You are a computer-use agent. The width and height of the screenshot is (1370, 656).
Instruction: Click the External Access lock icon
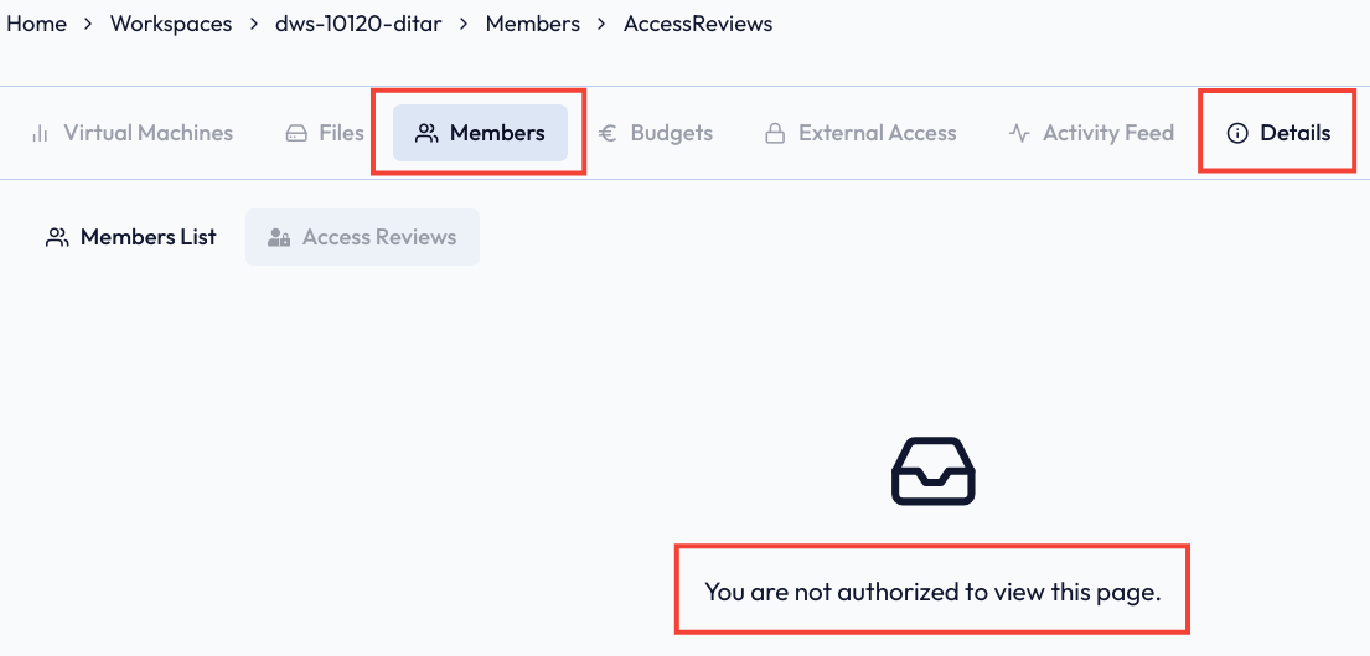774,133
